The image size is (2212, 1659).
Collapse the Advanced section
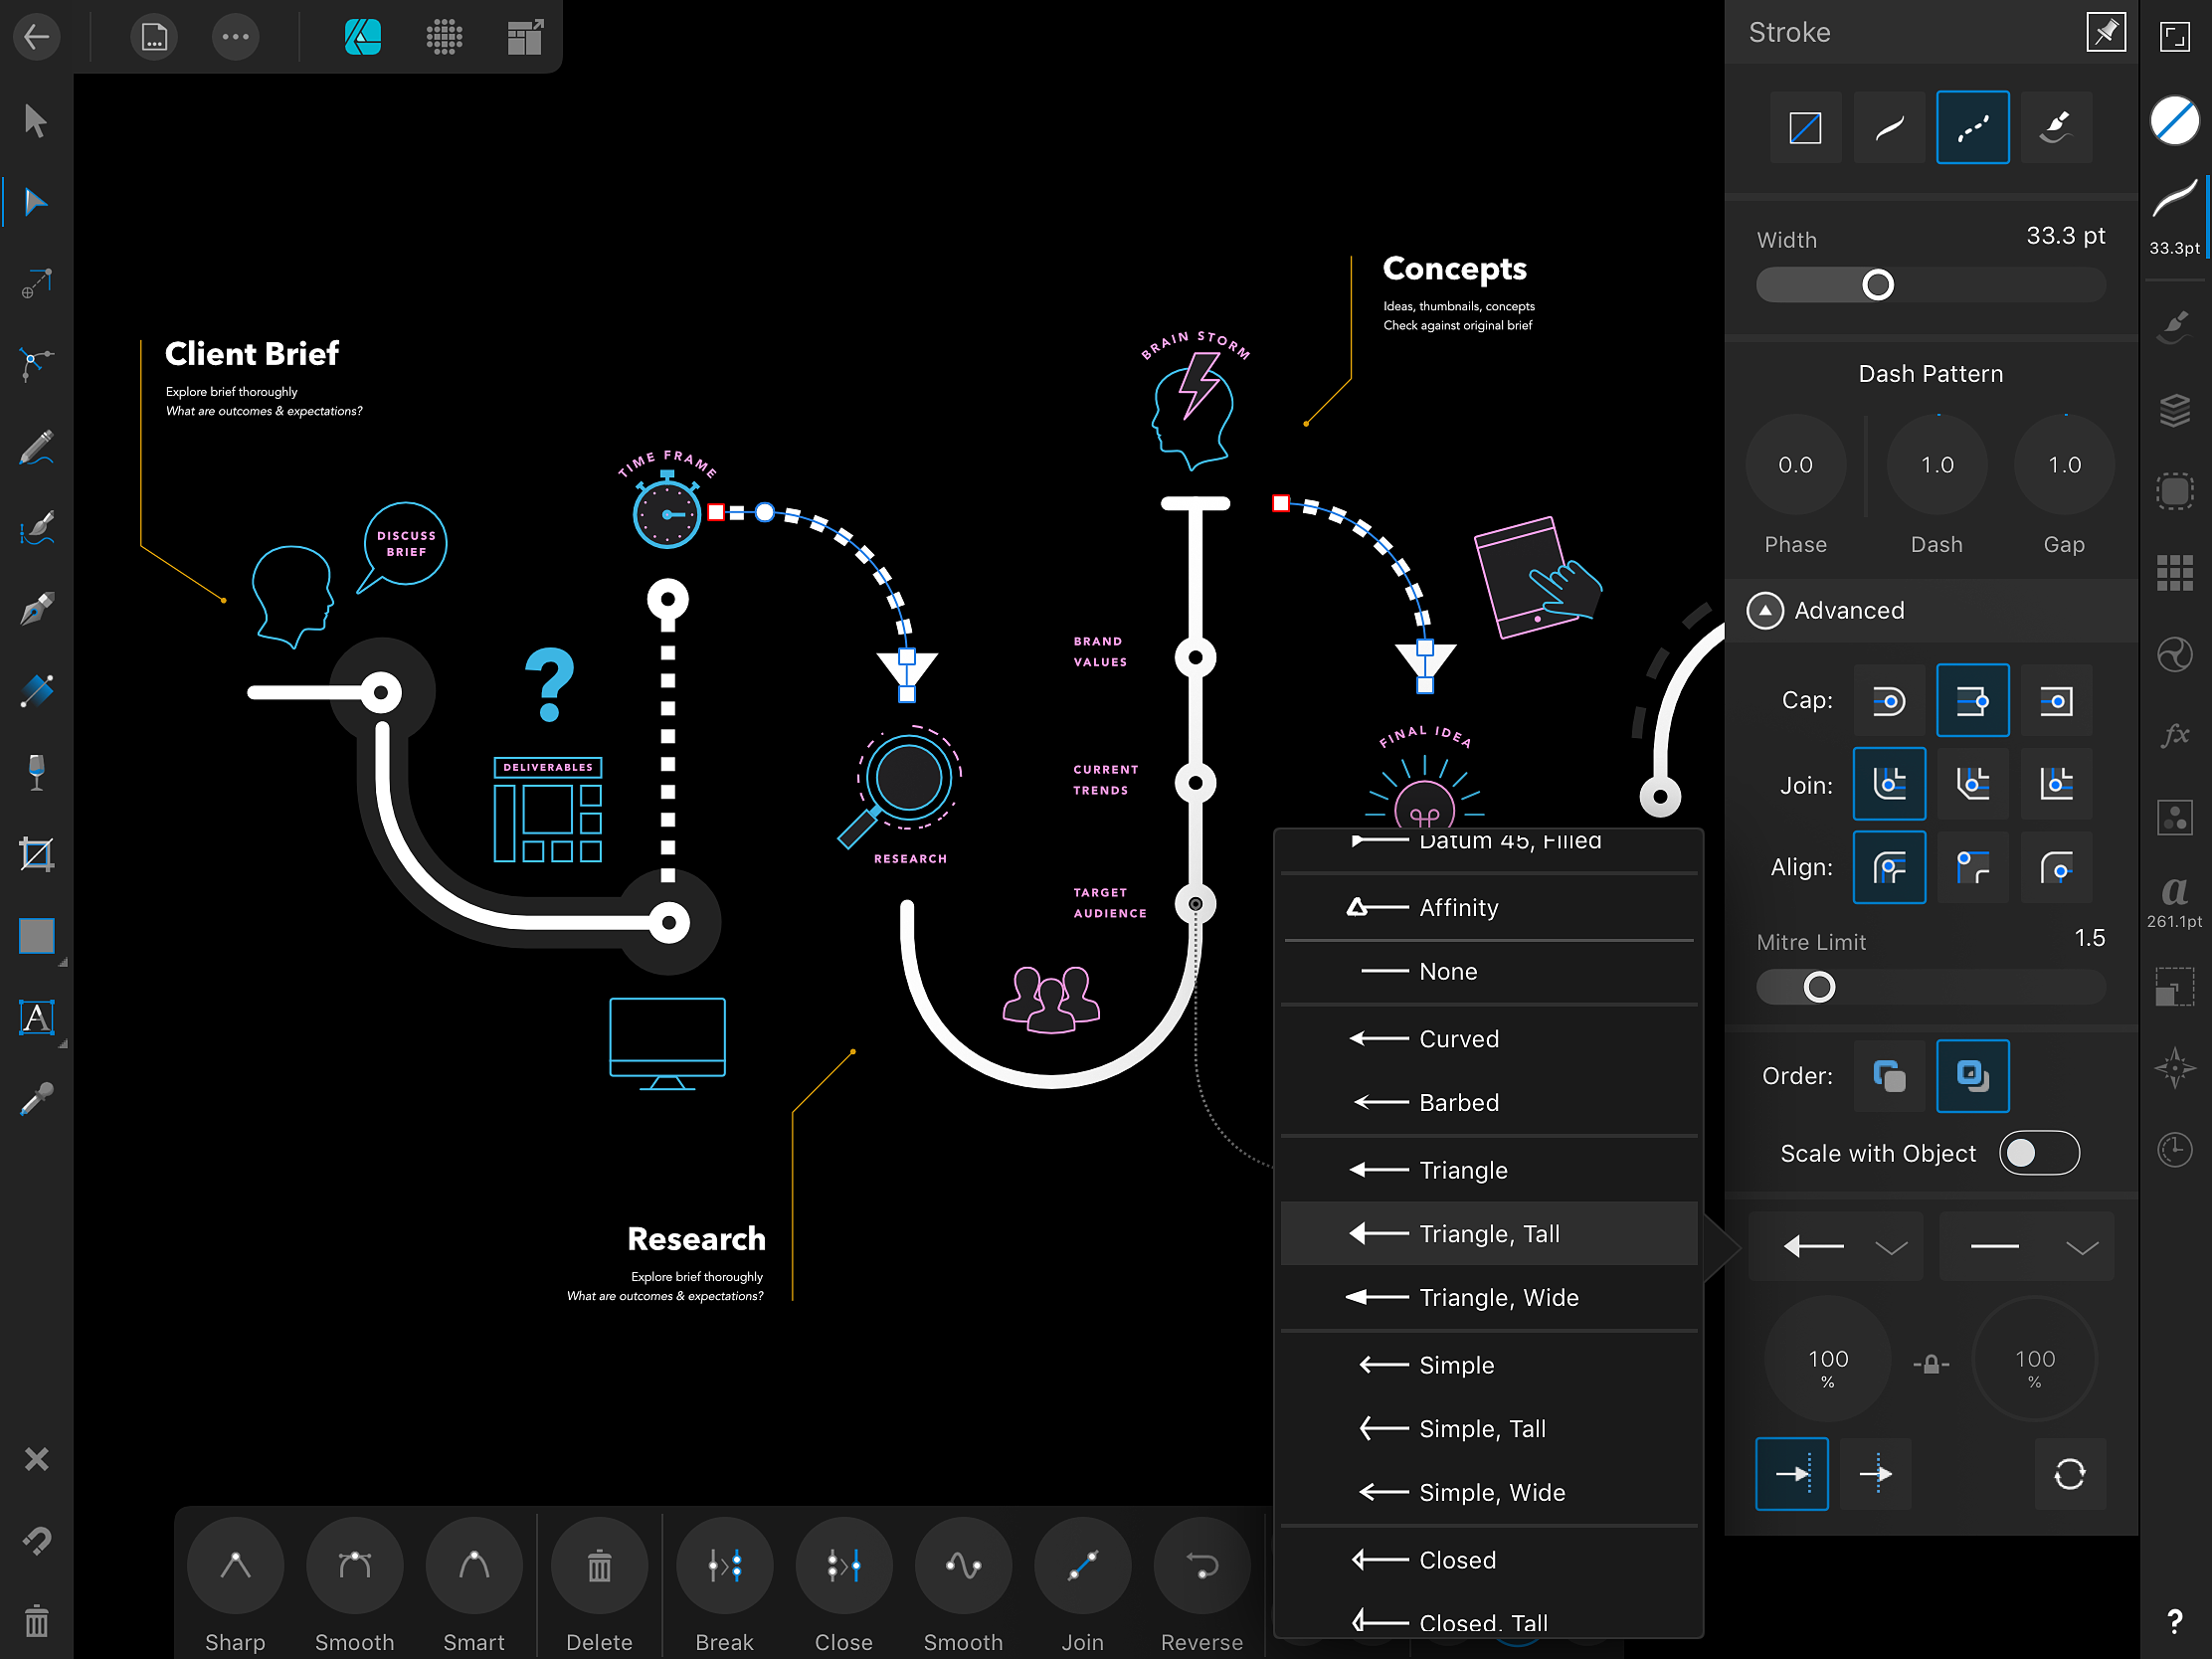[x=1765, y=610]
